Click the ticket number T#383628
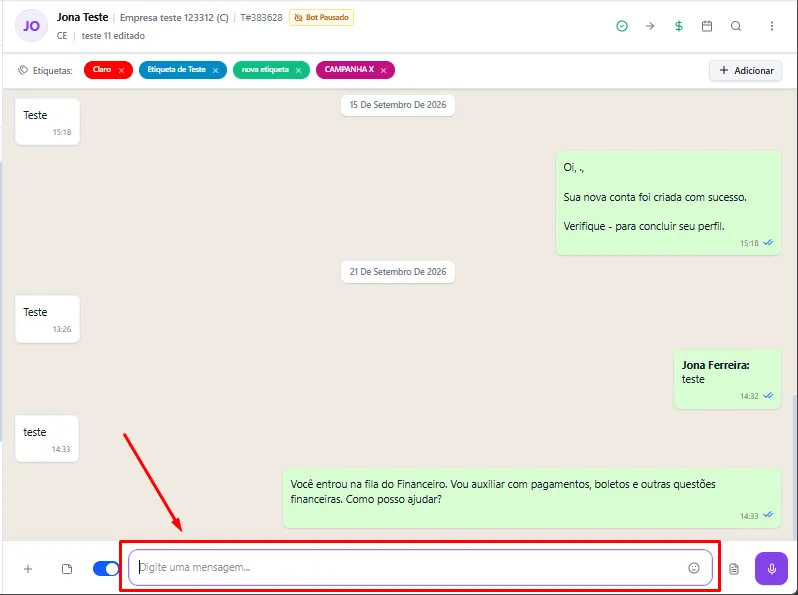The width and height of the screenshot is (798, 595). coord(261,18)
